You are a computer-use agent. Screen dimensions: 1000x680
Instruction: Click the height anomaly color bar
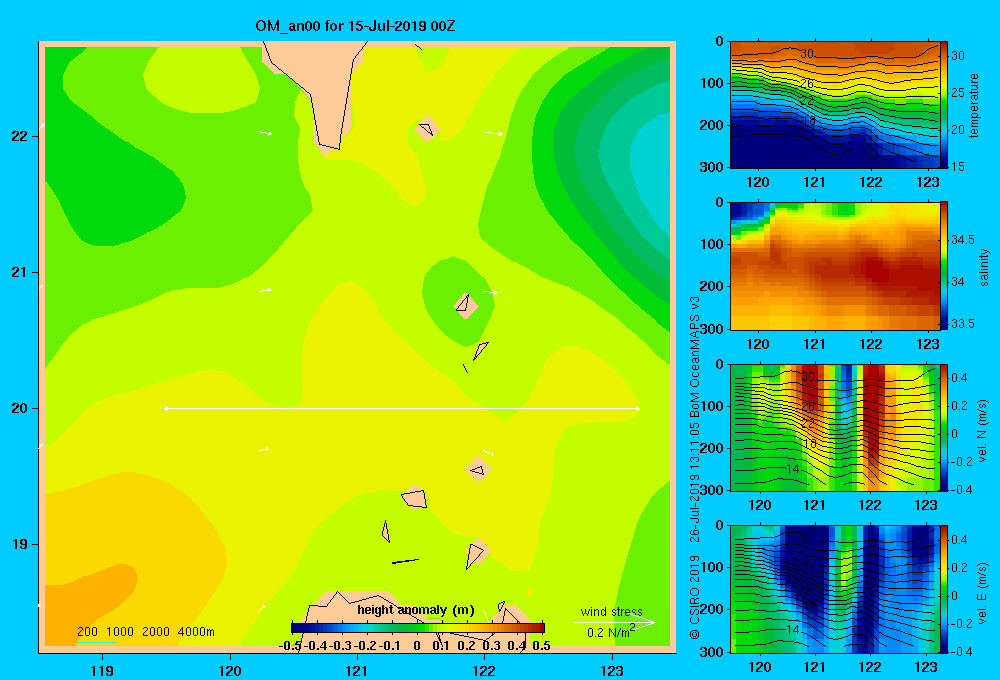click(418, 628)
